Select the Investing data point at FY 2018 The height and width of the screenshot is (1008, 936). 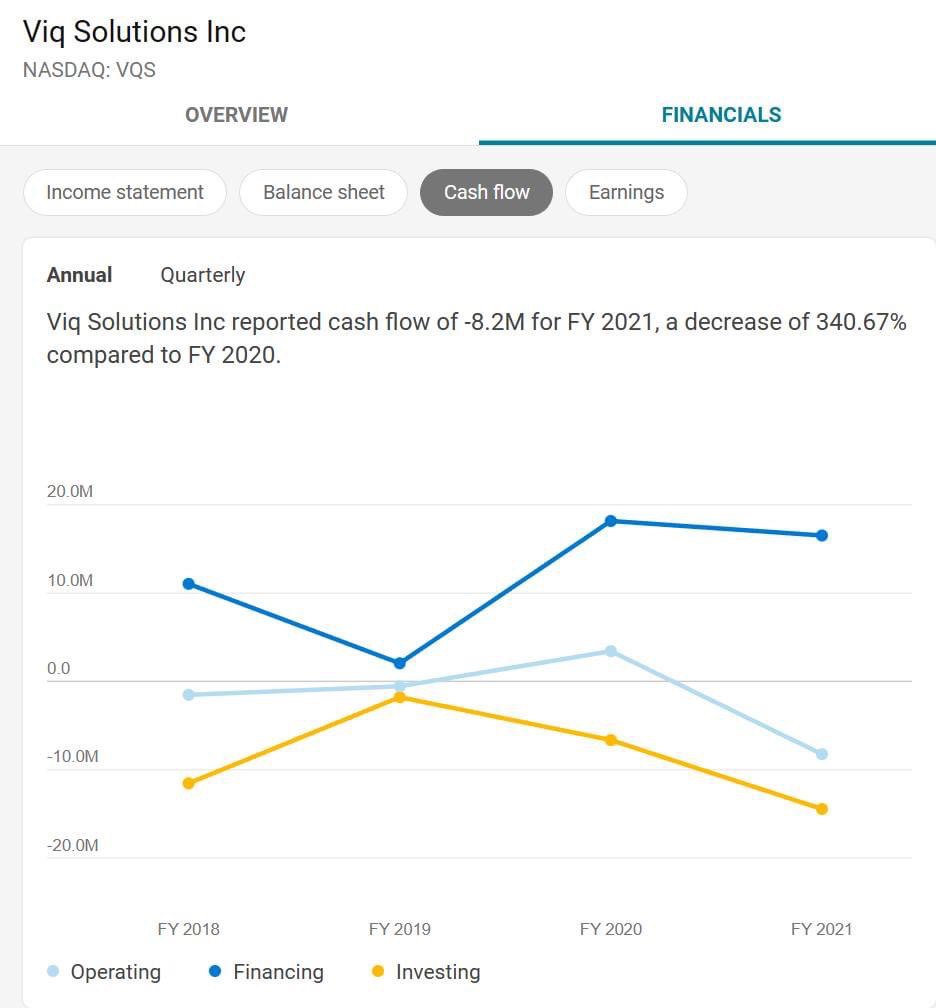188,783
